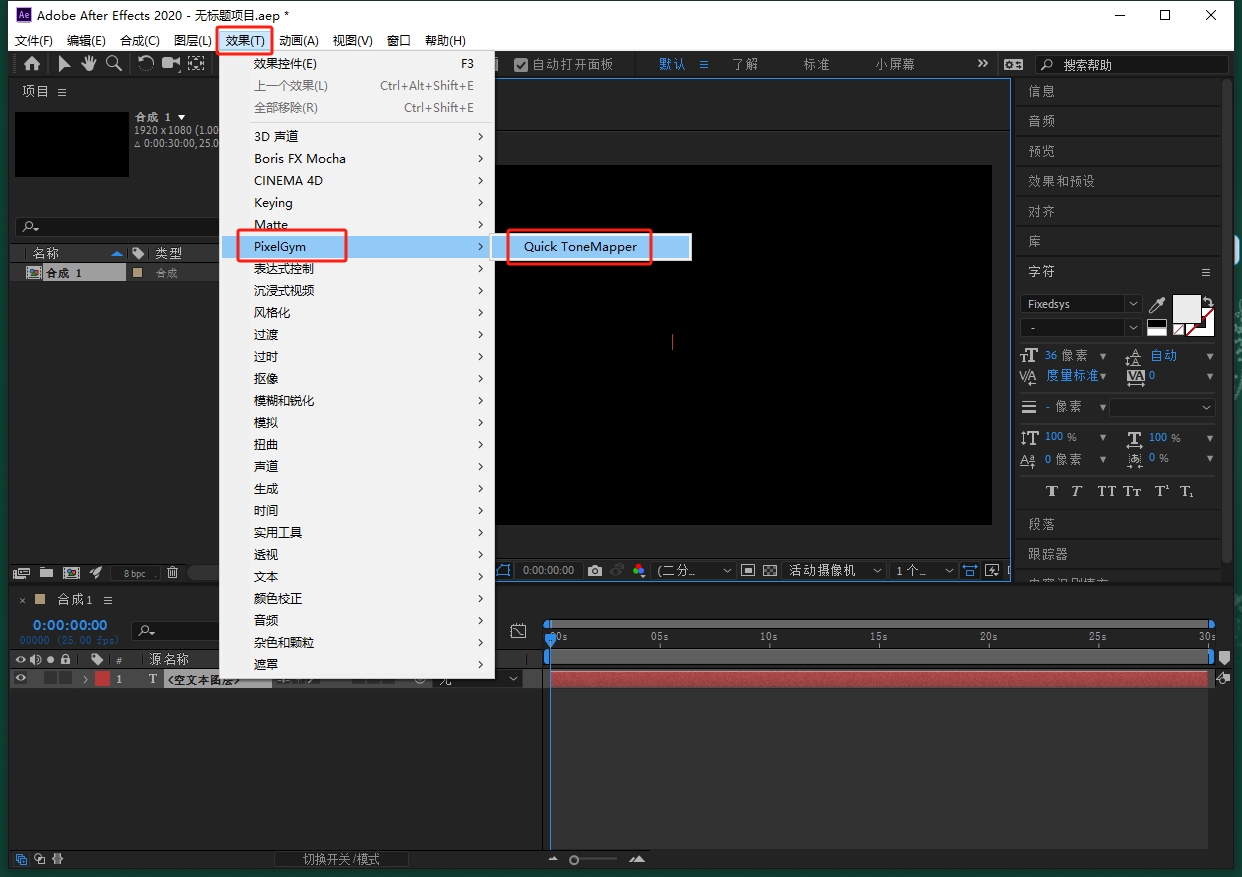The image size is (1242, 877).
Task: Open the 跟踪器 panel header
Action: click(x=1048, y=554)
